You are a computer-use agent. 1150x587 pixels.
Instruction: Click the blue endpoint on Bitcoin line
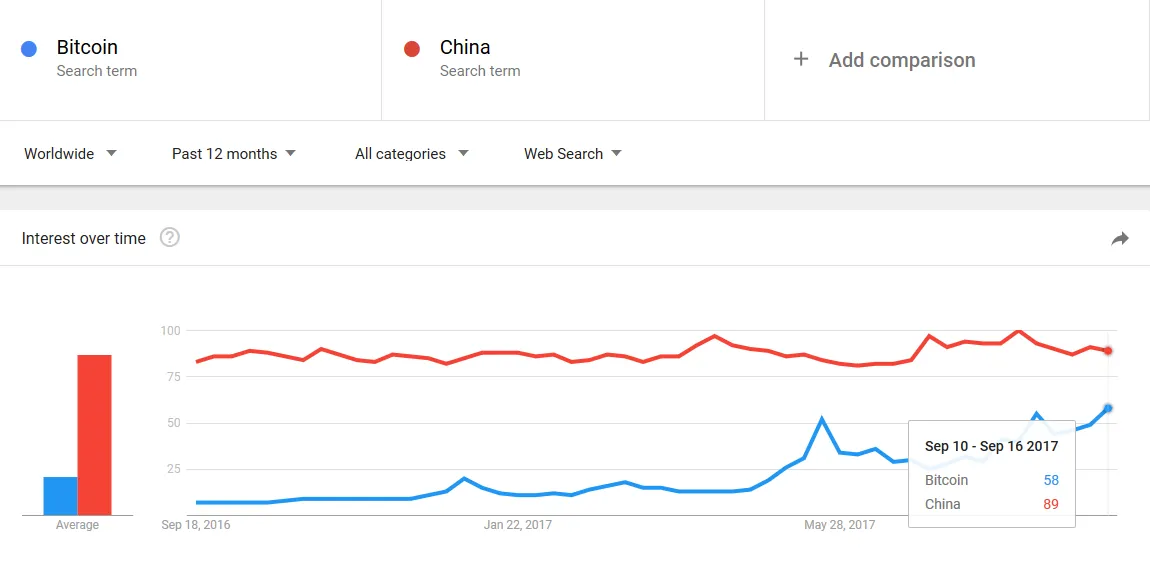point(1108,408)
